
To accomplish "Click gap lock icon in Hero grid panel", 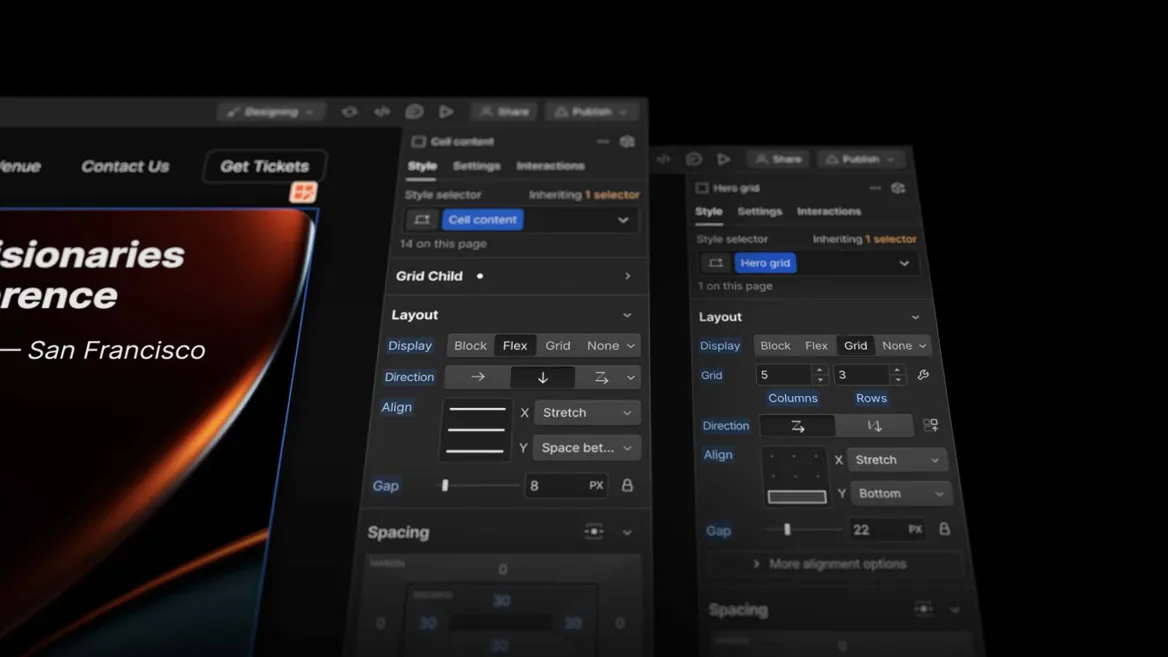I will pyautogui.click(x=945, y=529).
